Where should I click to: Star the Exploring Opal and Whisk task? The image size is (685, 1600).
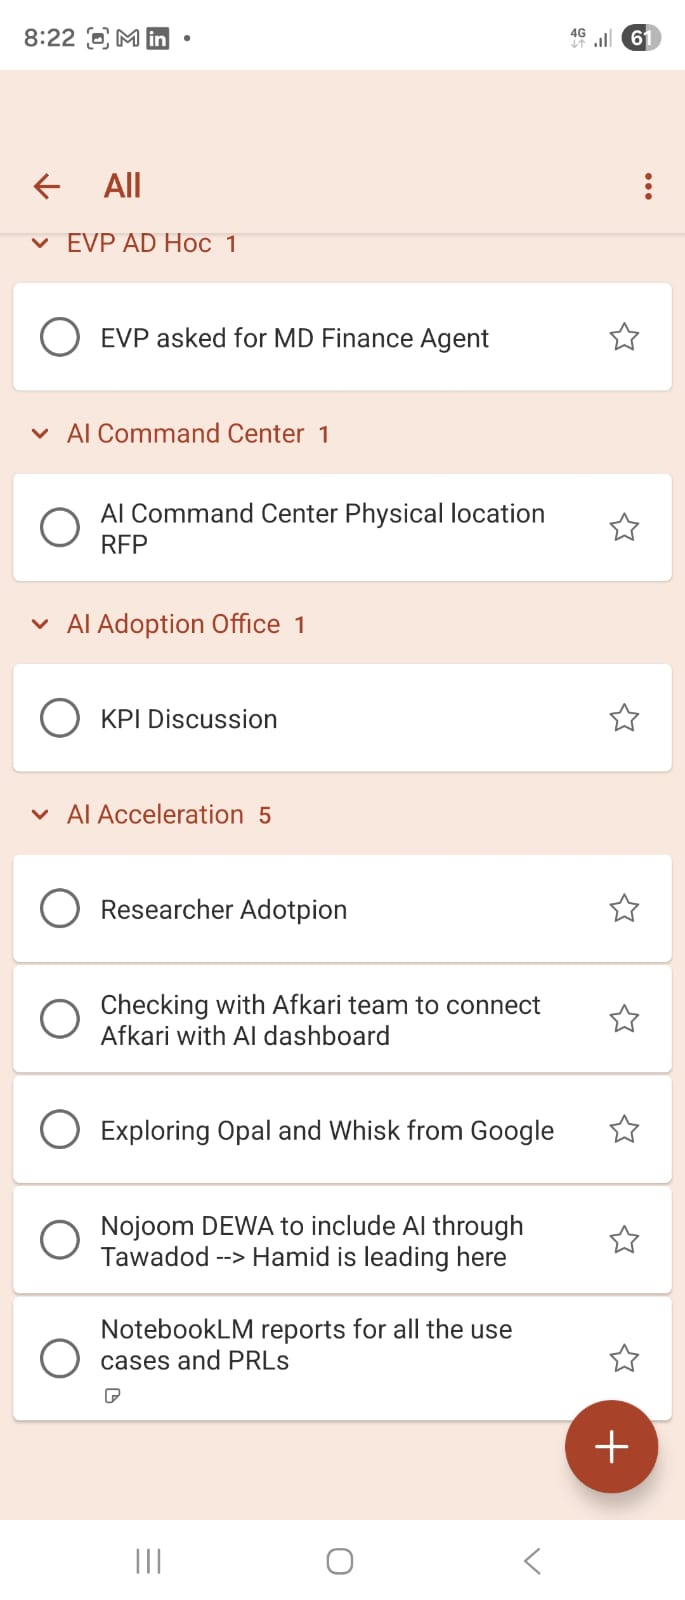click(x=624, y=1129)
